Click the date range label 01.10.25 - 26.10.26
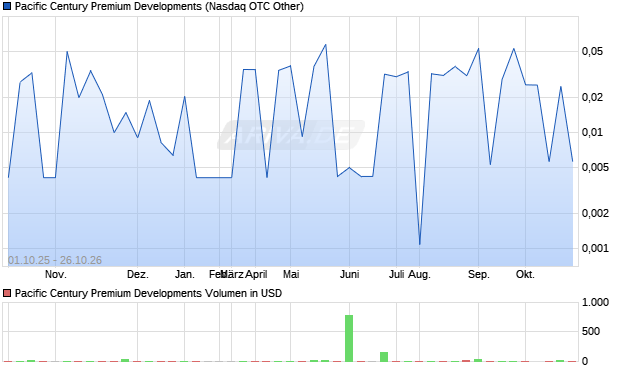The height and width of the screenshot is (371, 620). [x=55, y=260]
